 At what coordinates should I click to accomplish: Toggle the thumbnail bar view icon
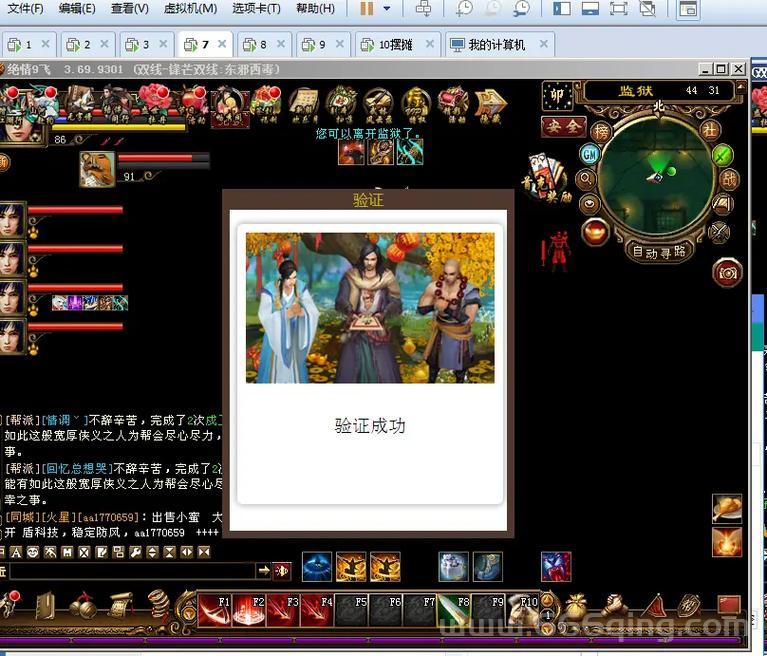tap(590, 8)
